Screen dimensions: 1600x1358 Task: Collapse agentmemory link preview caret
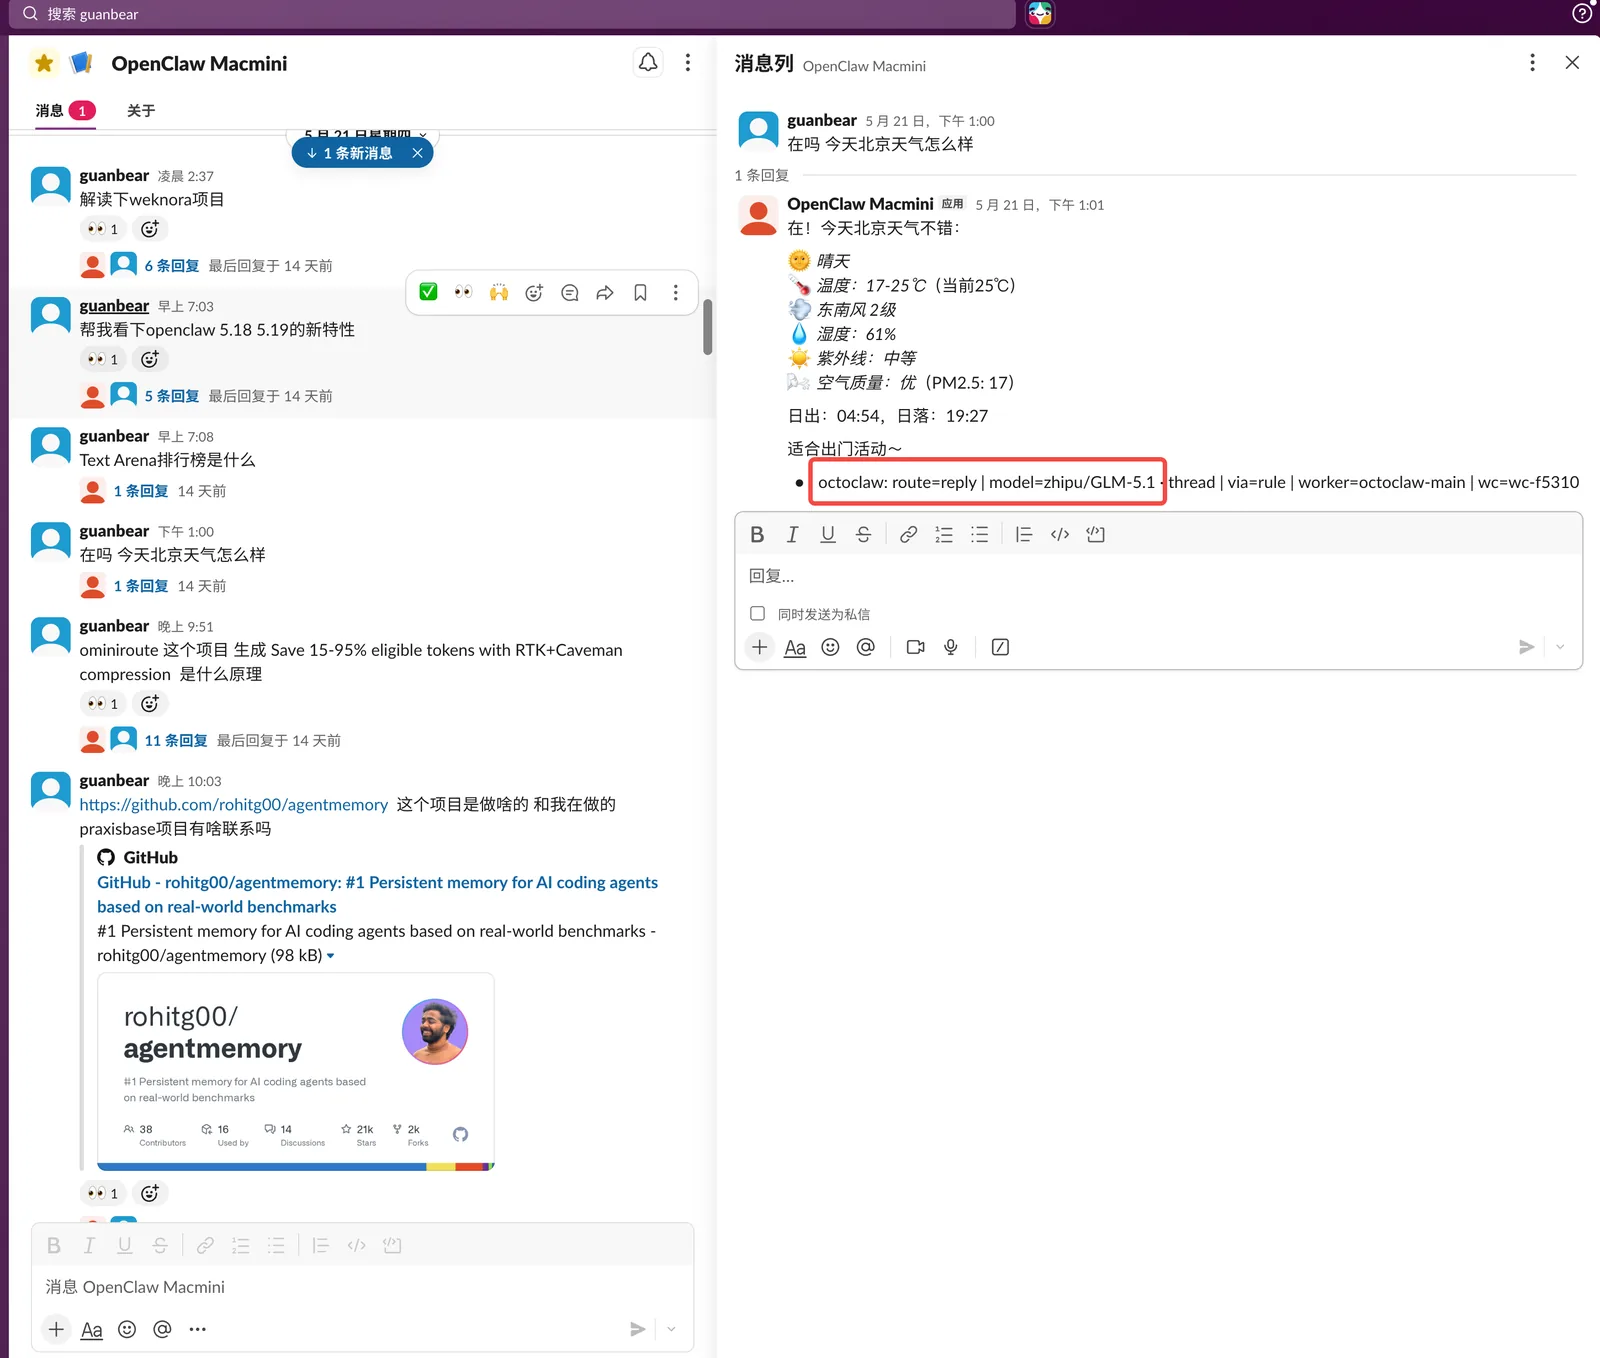(331, 956)
